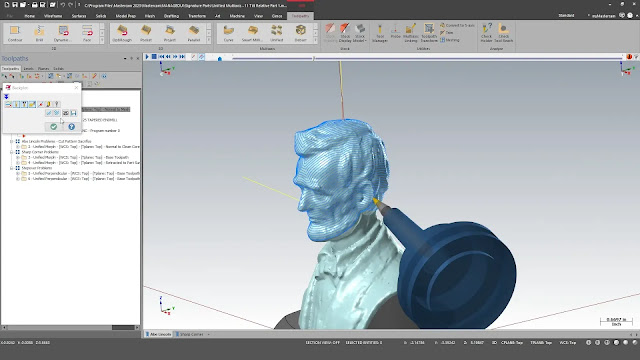
Task: Toggle display tool in Backplot dialog
Action: [16, 104]
